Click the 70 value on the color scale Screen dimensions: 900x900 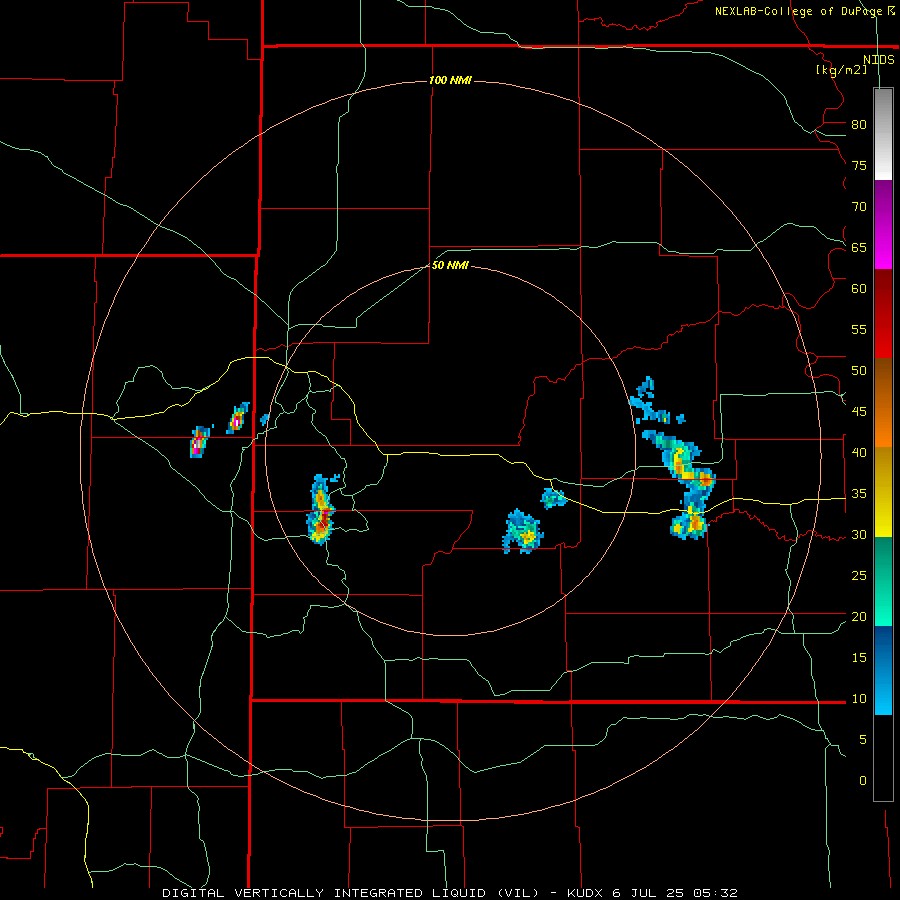(x=859, y=207)
